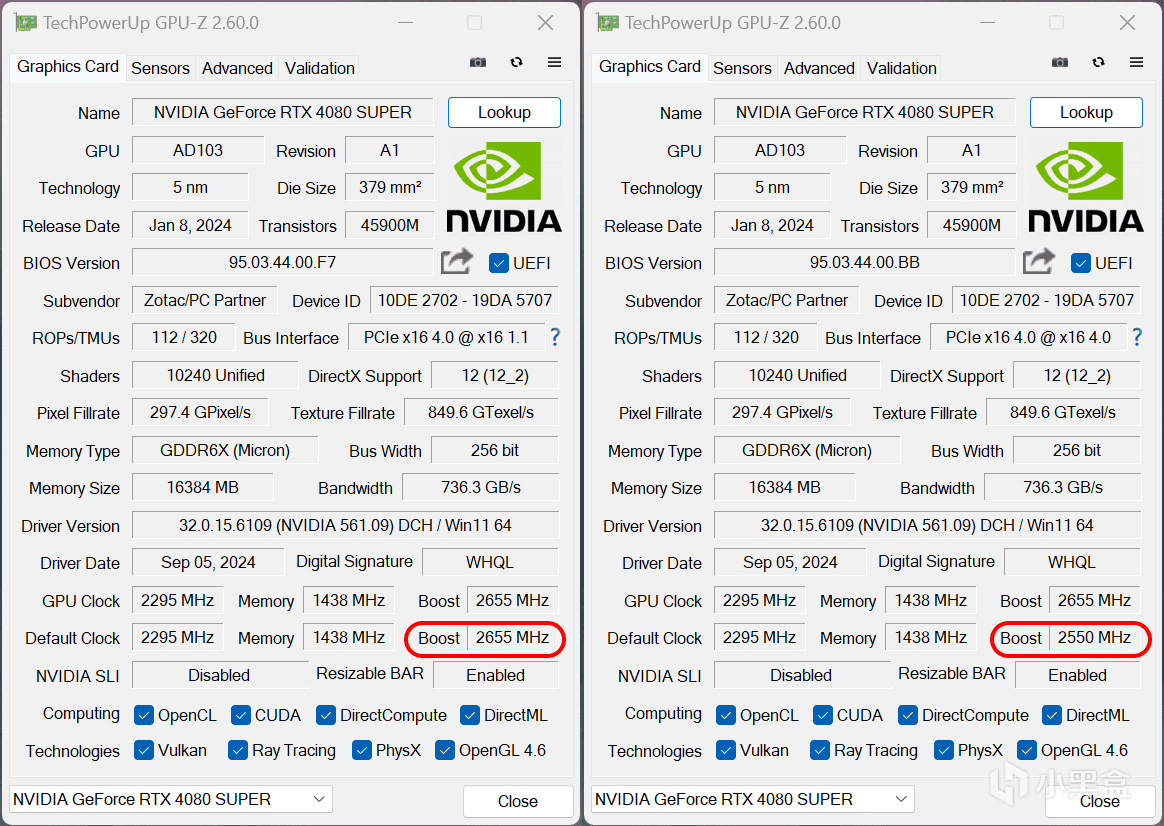Click BIOS Version 95.03.44.00.BB field
The image size is (1164, 826).
point(865,262)
